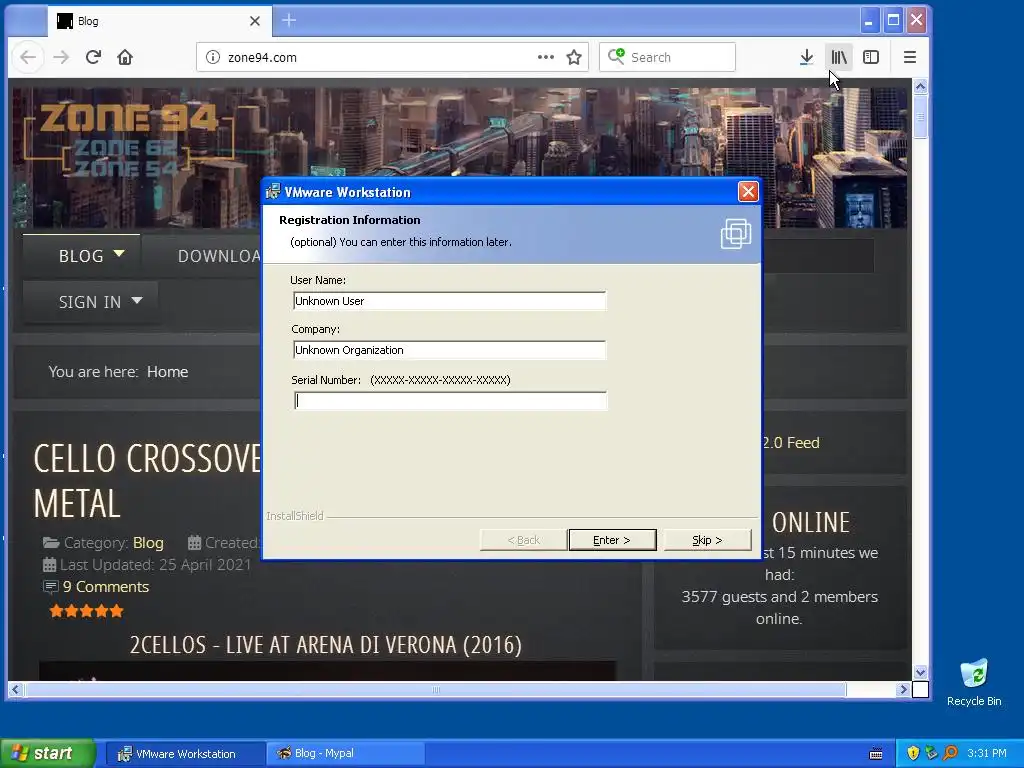Go back with the browser back arrow
The width and height of the screenshot is (1024, 768).
click(x=28, y=57)
